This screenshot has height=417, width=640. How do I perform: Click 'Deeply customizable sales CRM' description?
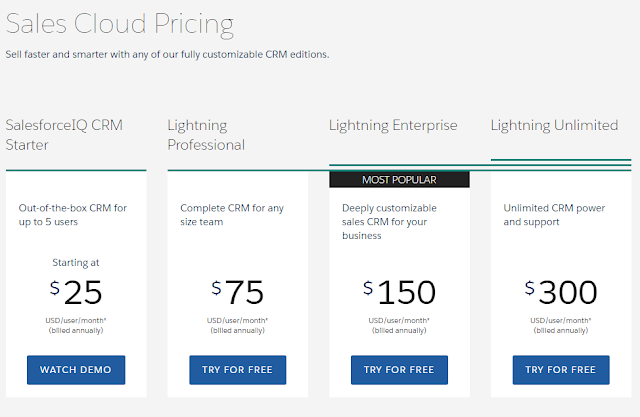pos(389,222)
